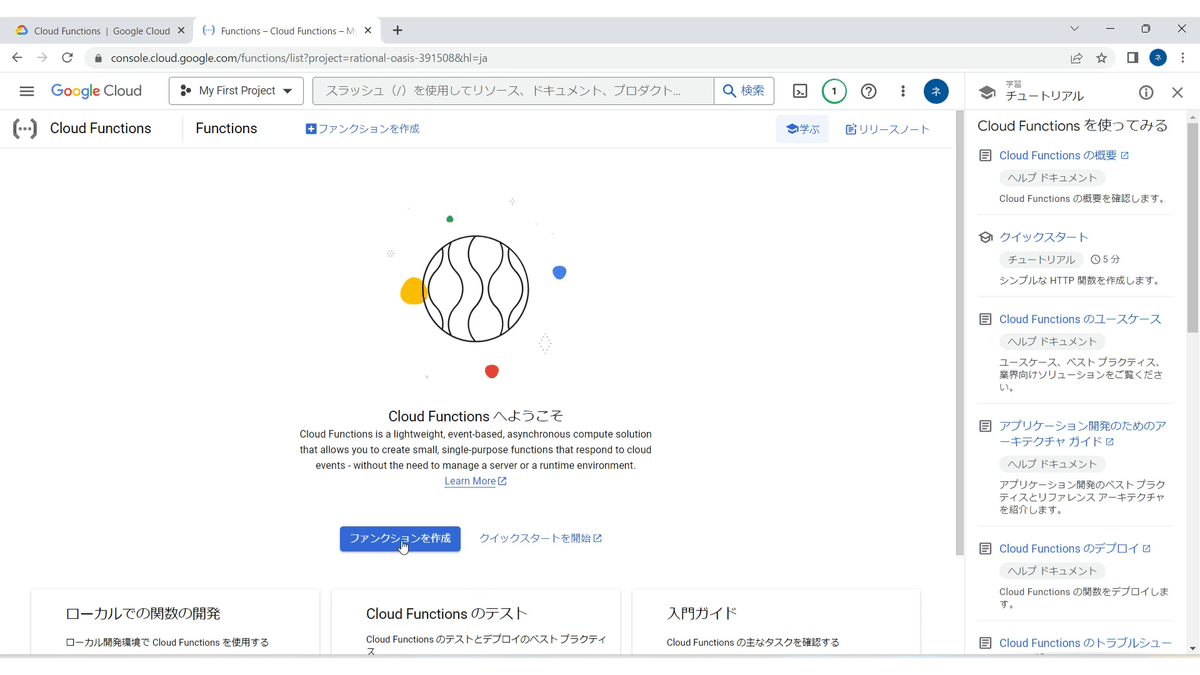Image resolution: width=1200 pixels, height=675 pixels.
Task: Click the Google Cloud logo
Action: coord(97,91)
